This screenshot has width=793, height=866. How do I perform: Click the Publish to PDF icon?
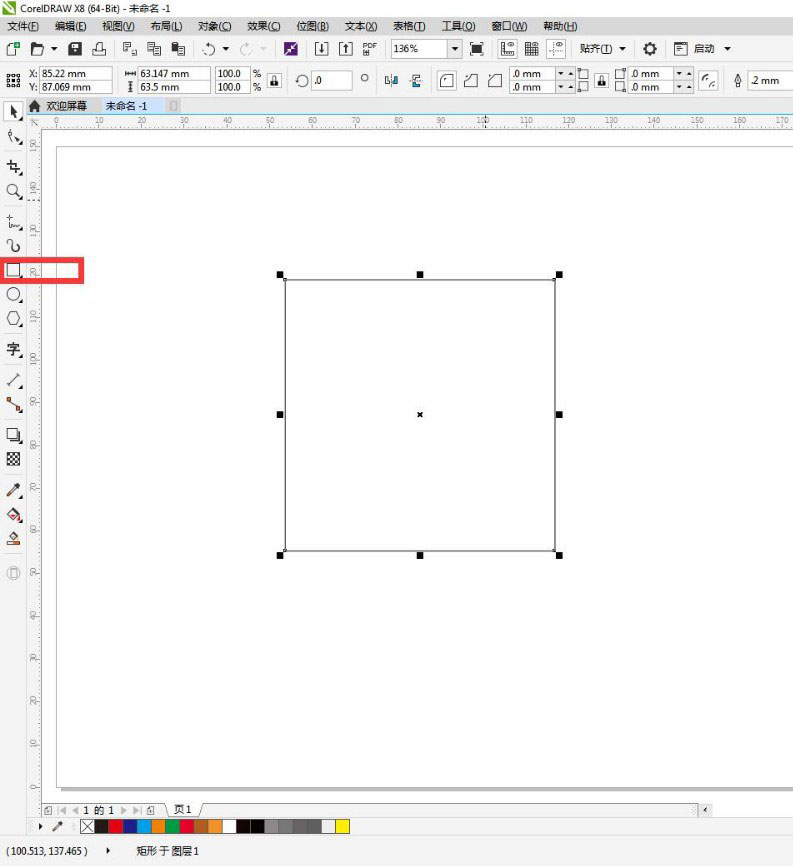tap(369, 49)
